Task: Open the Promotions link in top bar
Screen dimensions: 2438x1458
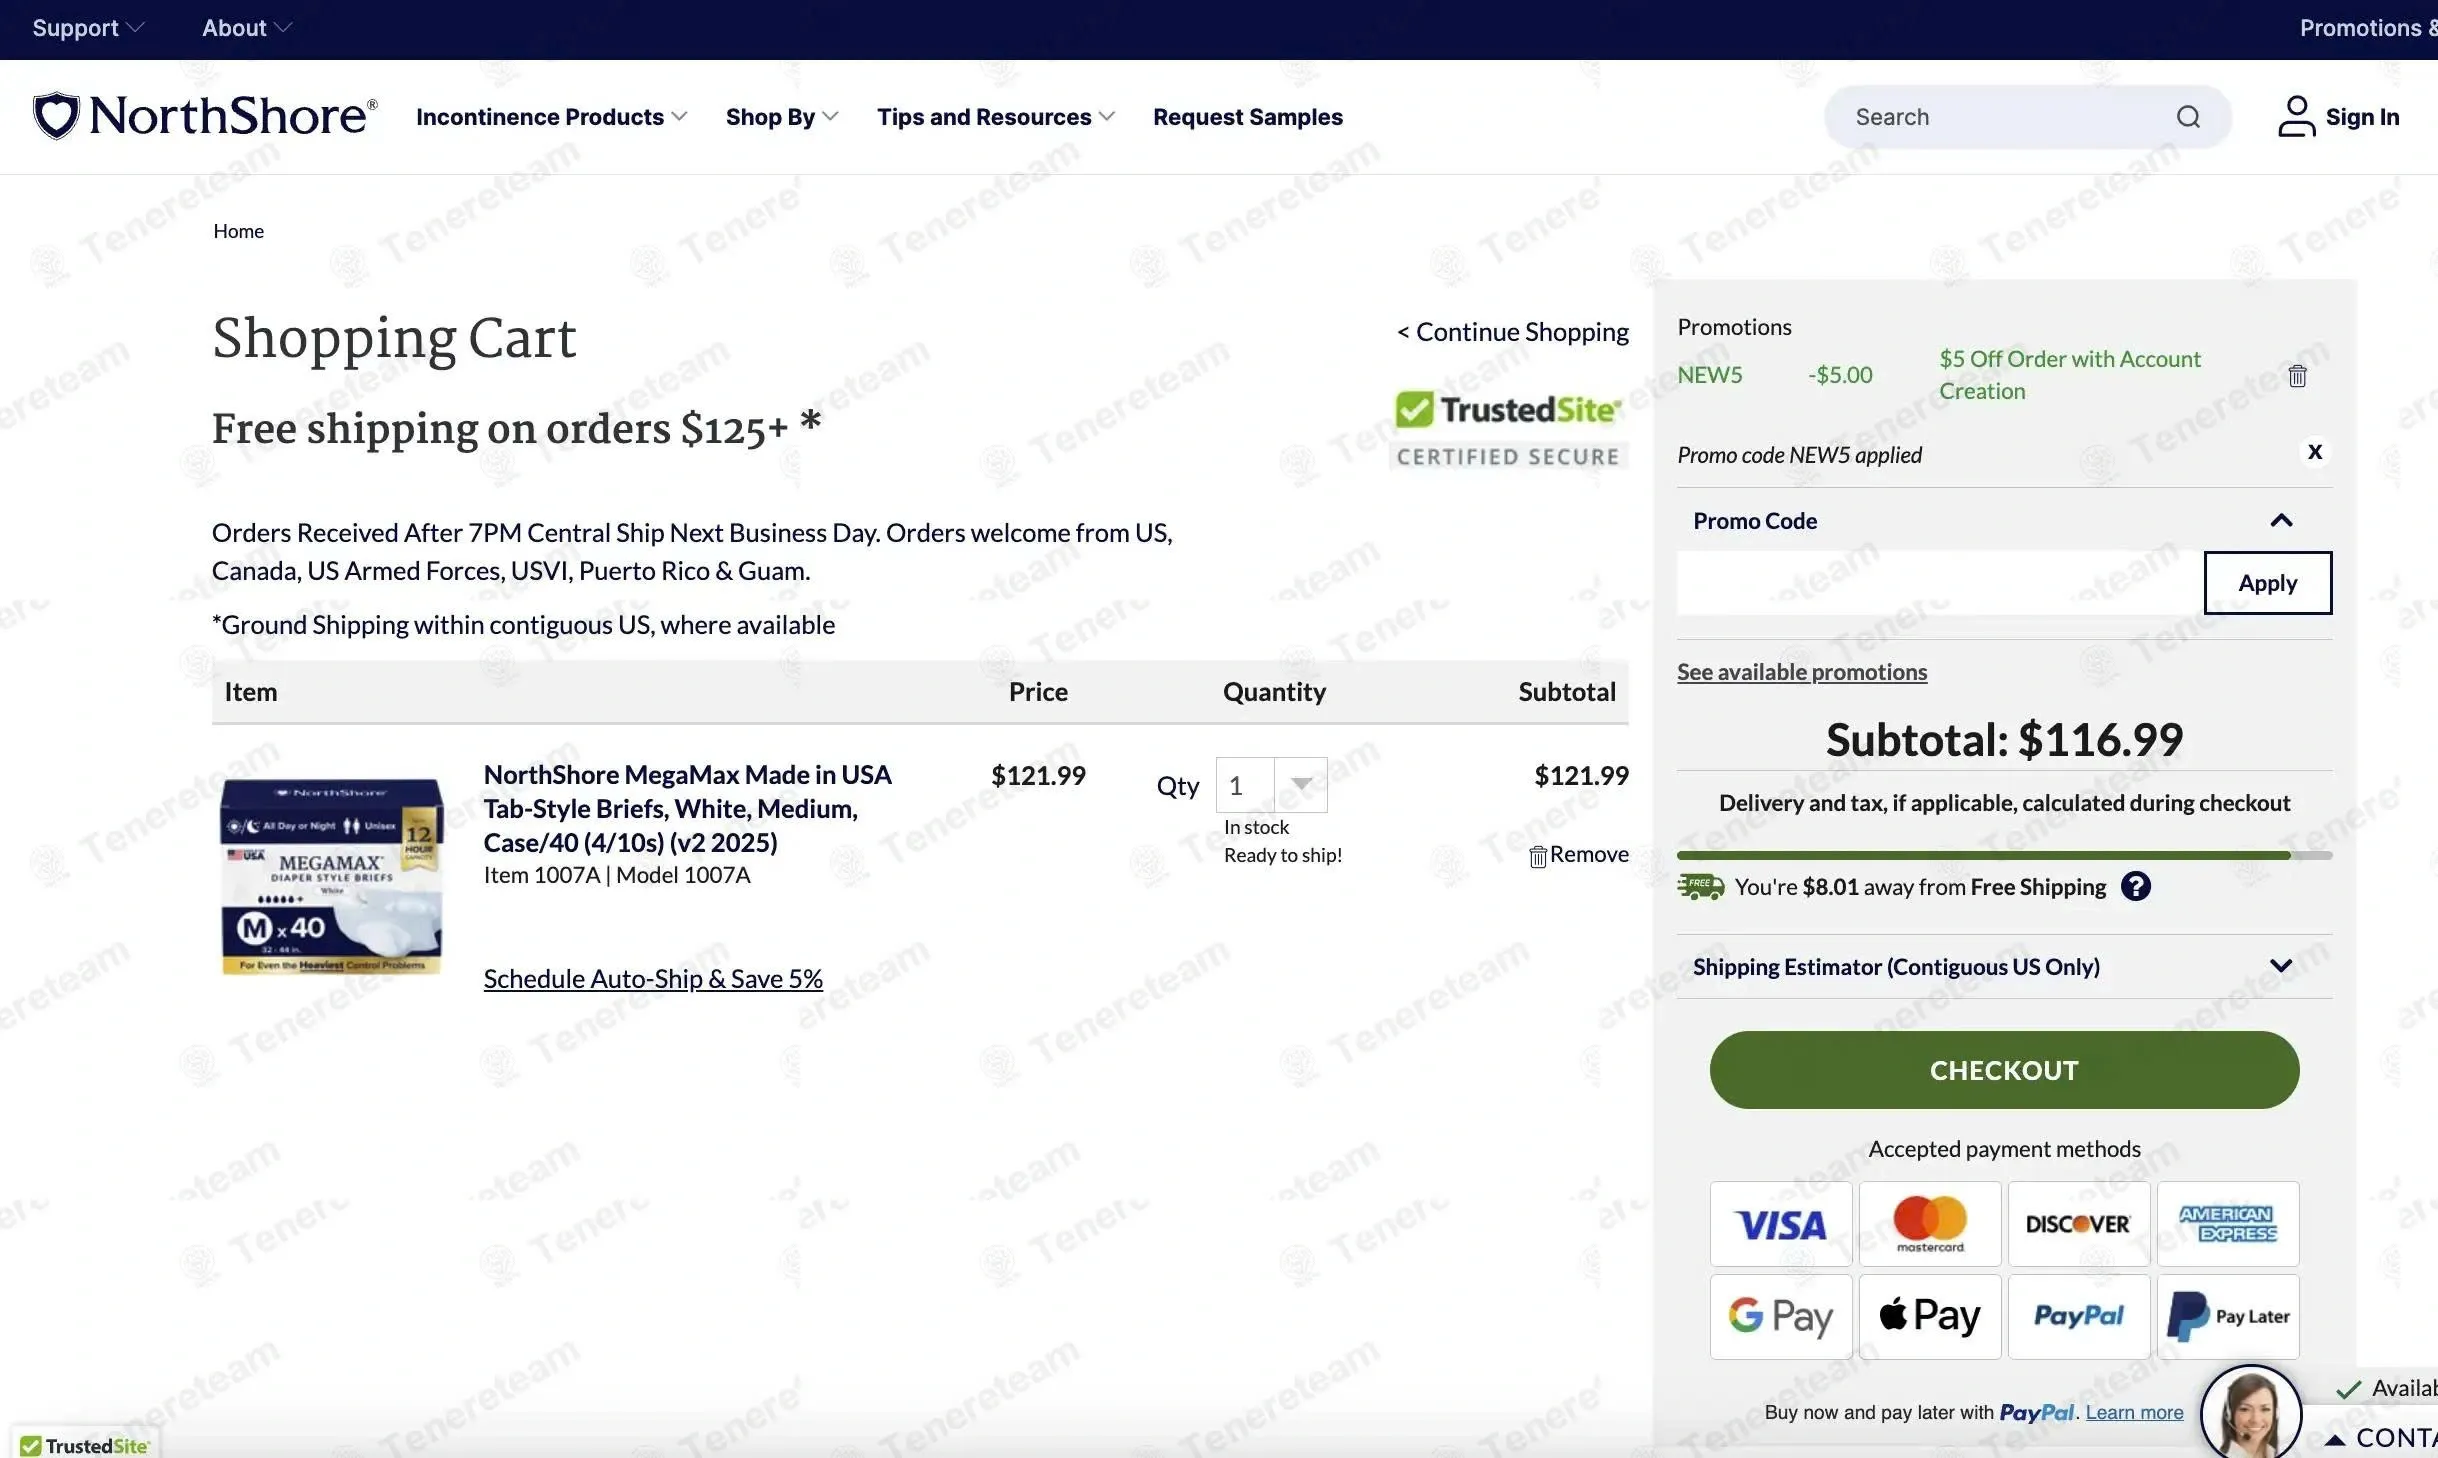Action: click(2367, 28)
